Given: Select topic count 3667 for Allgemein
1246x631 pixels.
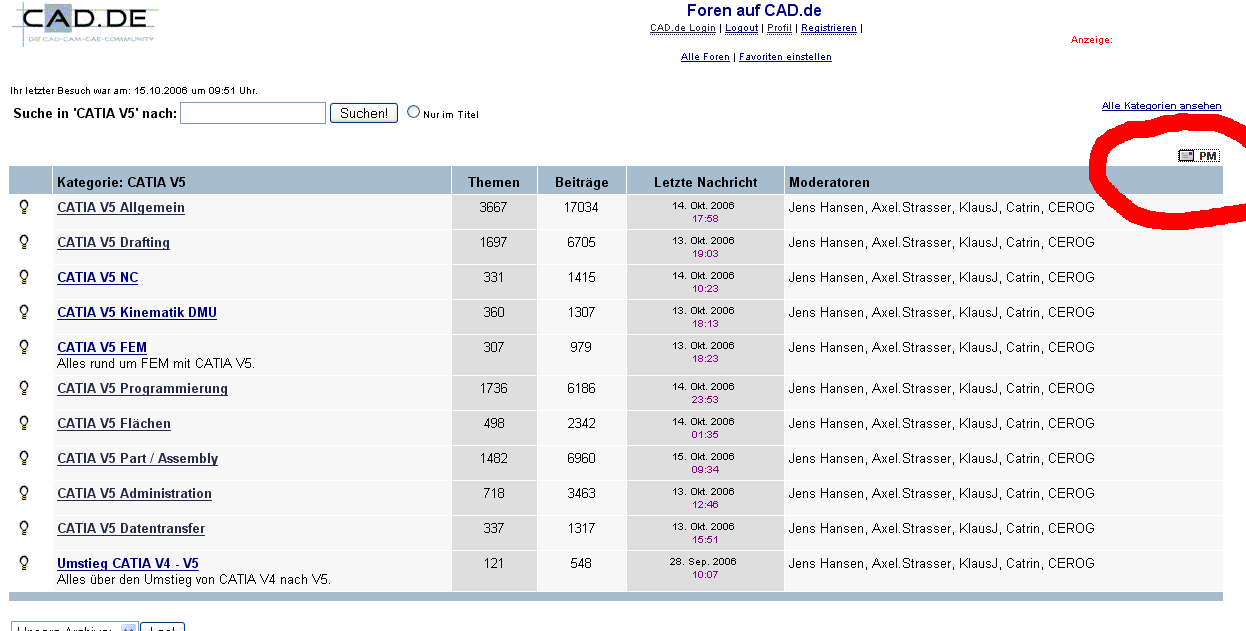Looking at the screenshot, I should coord(494,207).
